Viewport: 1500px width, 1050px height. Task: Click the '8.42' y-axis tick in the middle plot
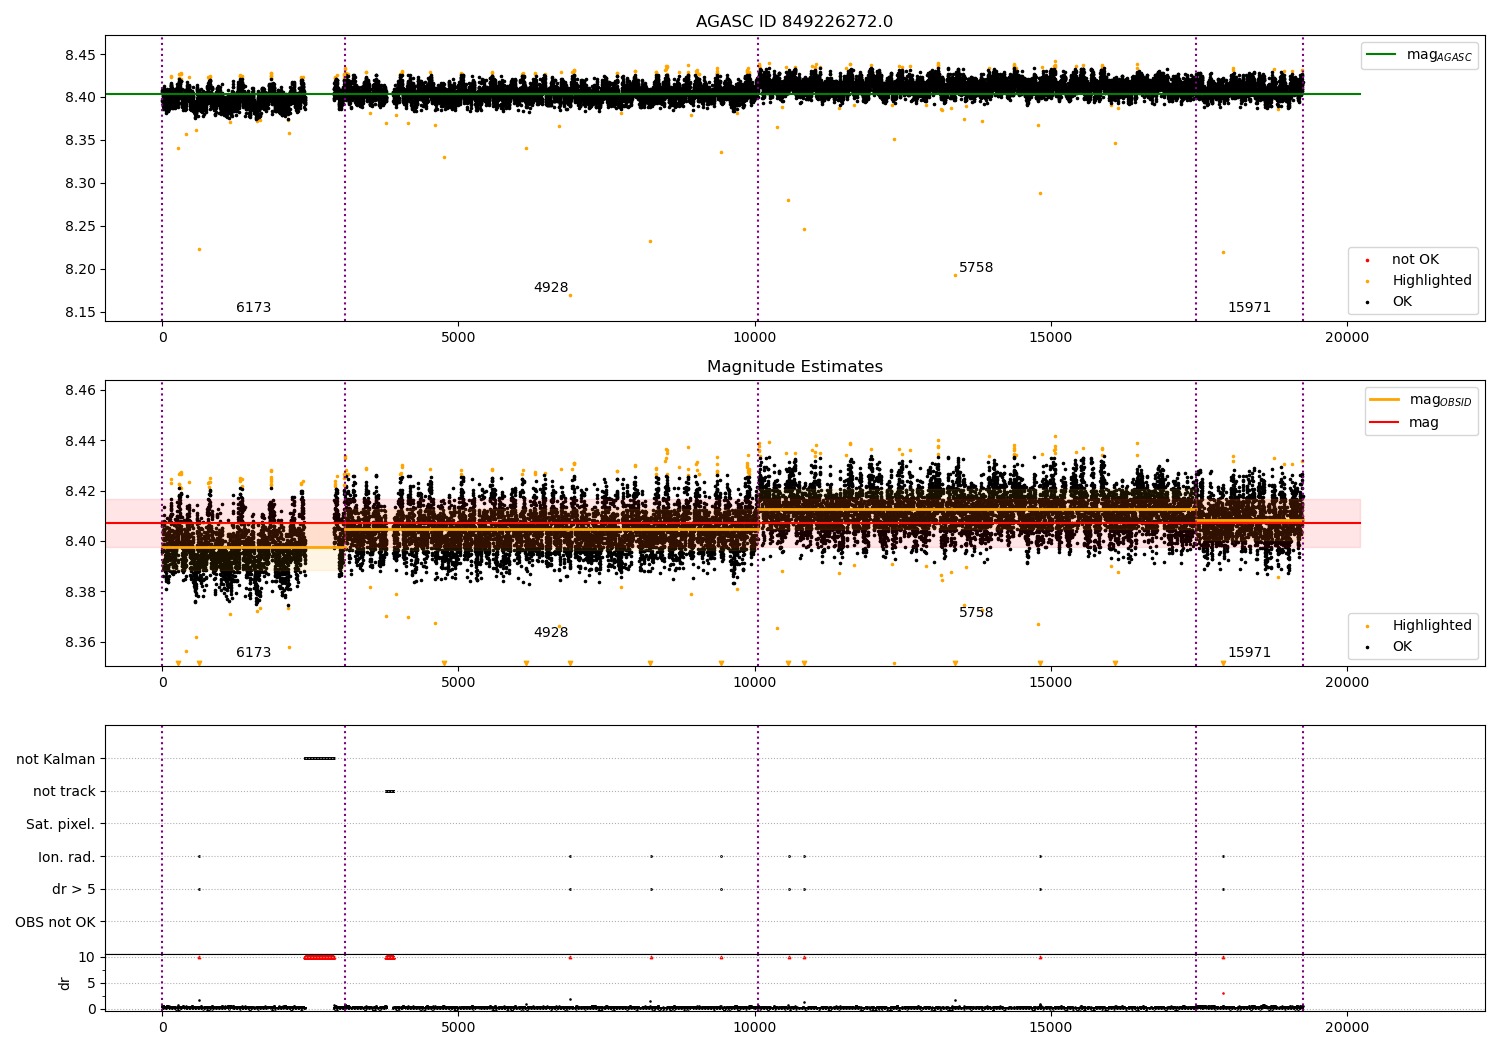80,492
